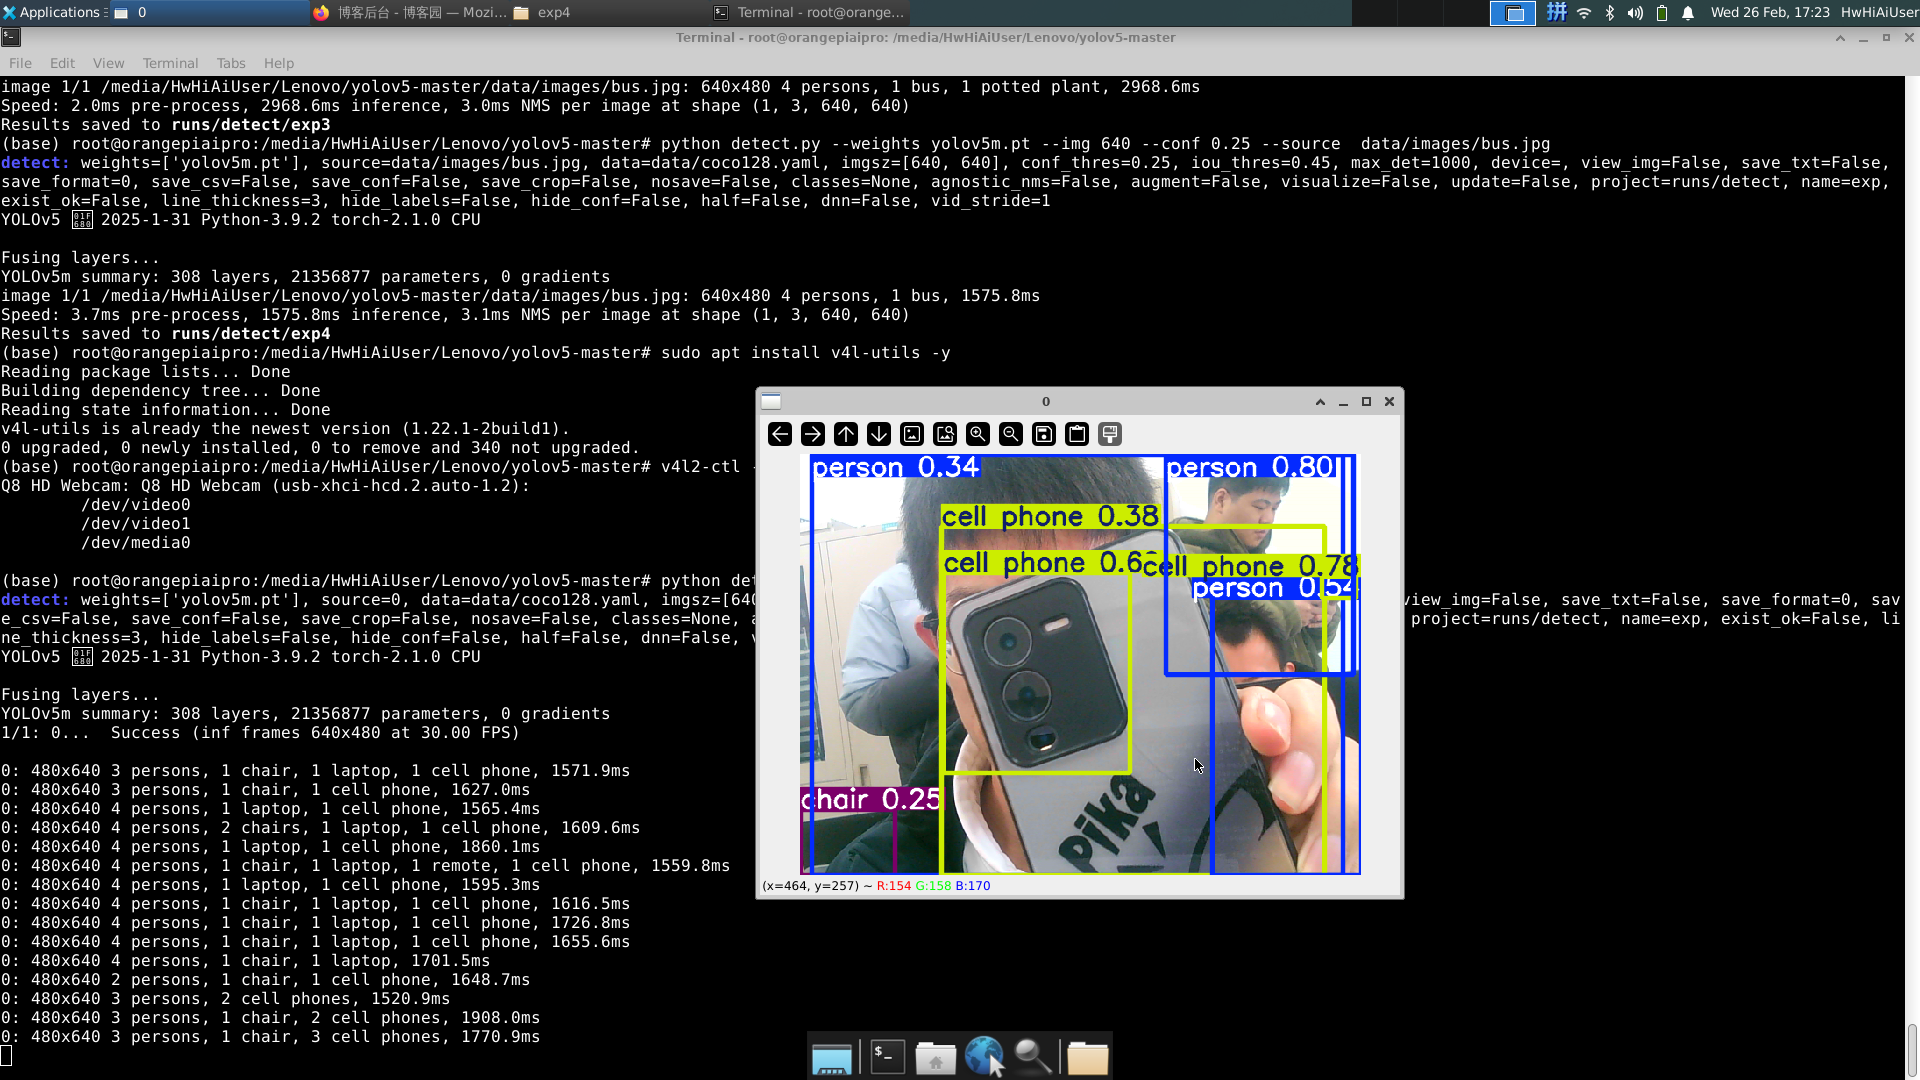Copy image to clipboard icon

click(1077, 434)
